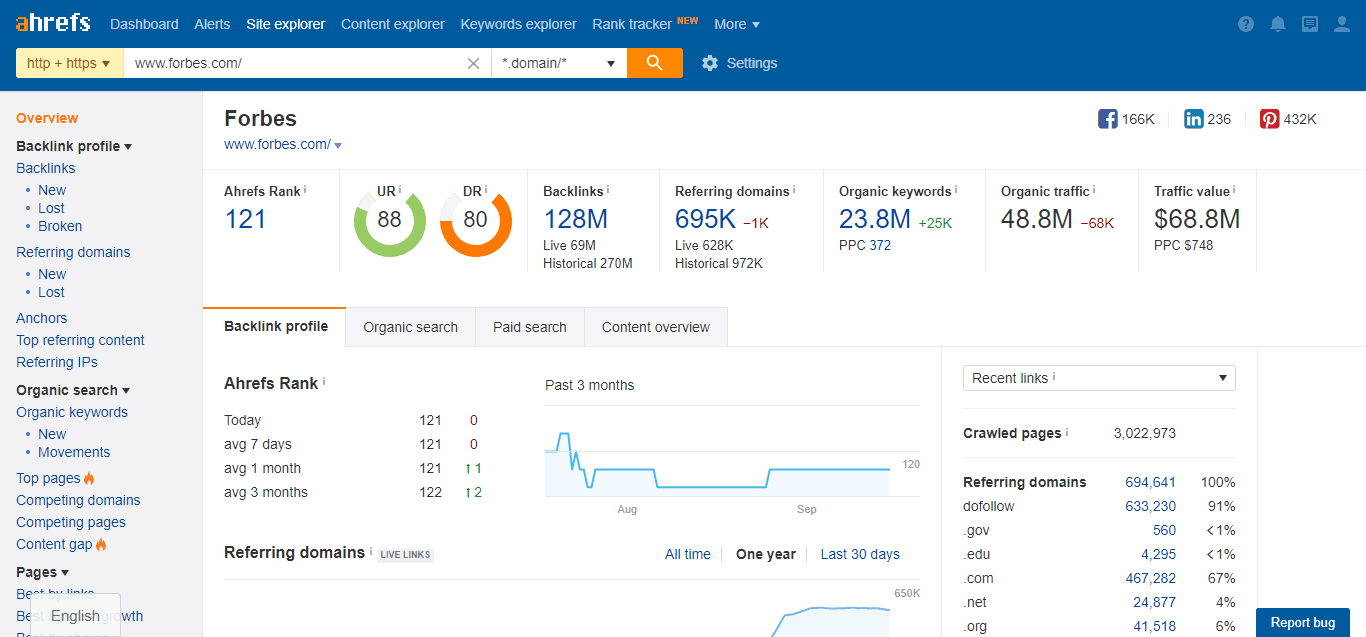
Task: Go to Dashboard in top navigation
Action: click(x=144, y=24)
